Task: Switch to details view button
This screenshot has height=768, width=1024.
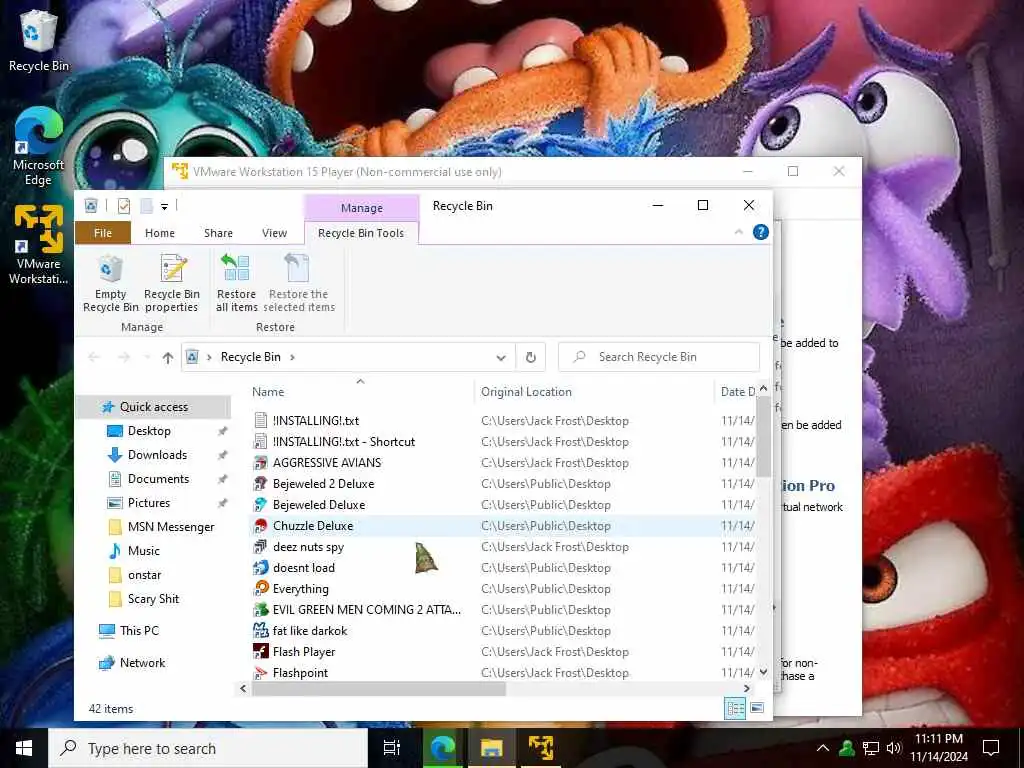Action: (x=735, y=708)
